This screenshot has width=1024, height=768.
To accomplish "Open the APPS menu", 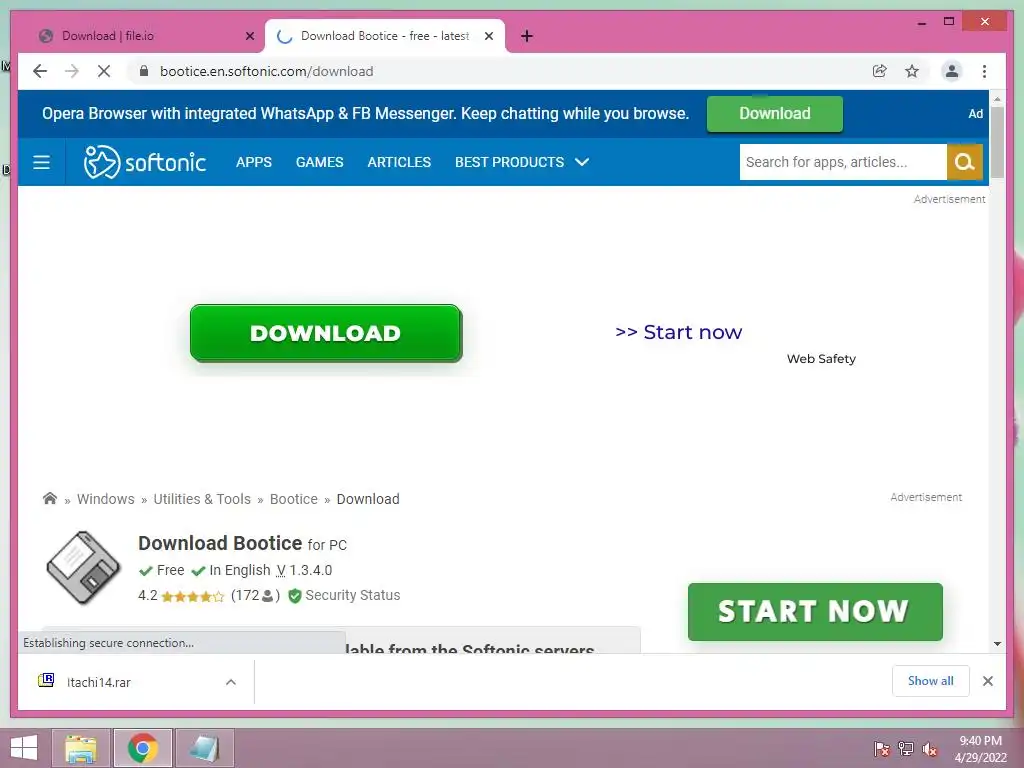I will coord(254,162).
